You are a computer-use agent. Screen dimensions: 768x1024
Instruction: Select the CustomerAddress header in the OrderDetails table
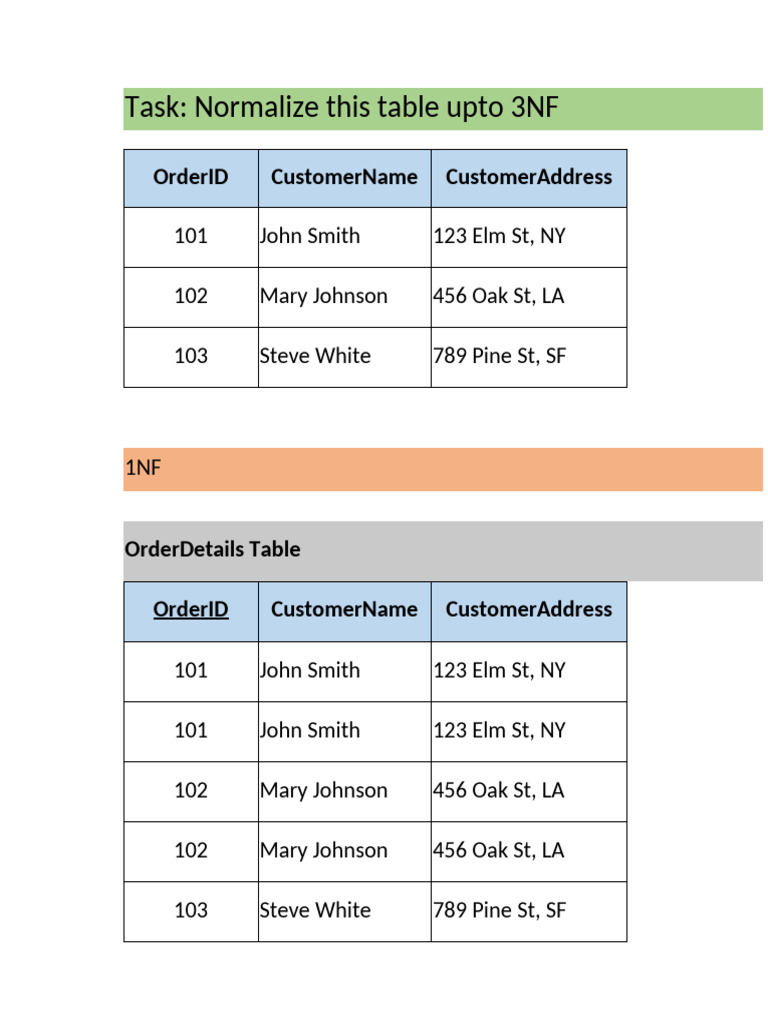529,610
